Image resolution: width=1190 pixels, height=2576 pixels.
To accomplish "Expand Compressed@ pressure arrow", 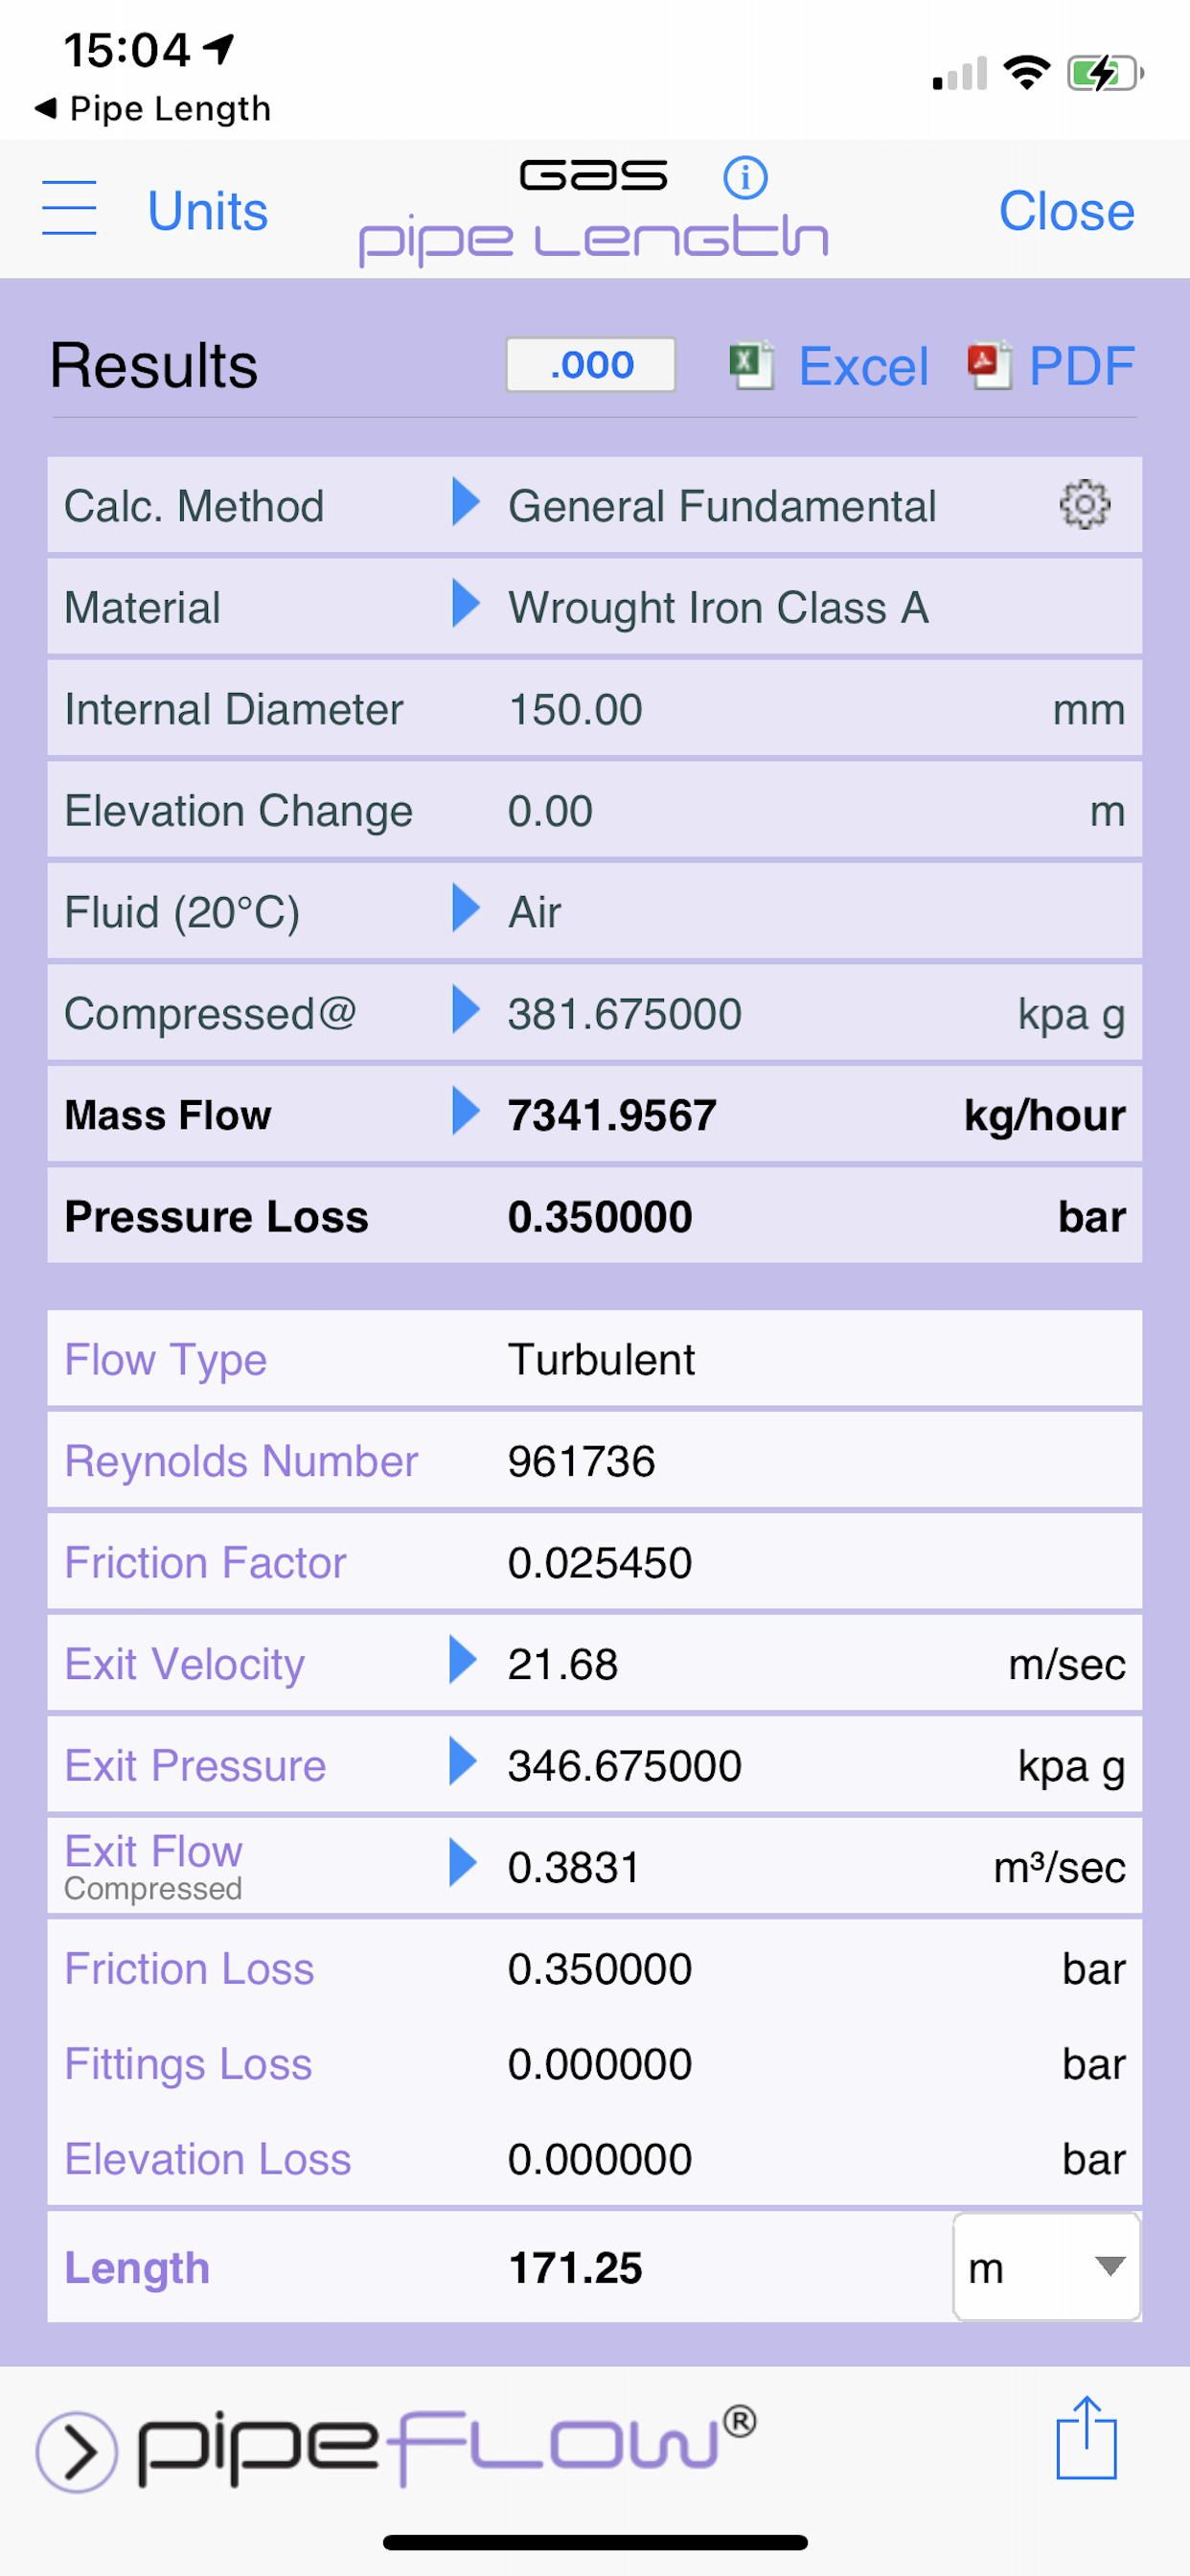I will tap(466, 1010).
